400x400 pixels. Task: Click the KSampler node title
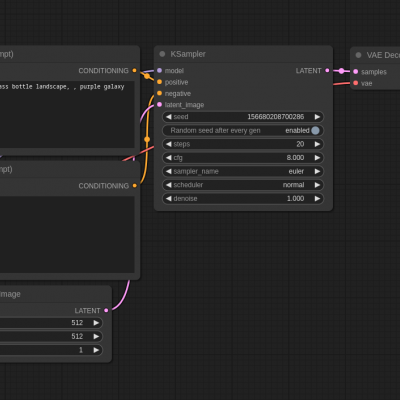click(x=188, y=54)
